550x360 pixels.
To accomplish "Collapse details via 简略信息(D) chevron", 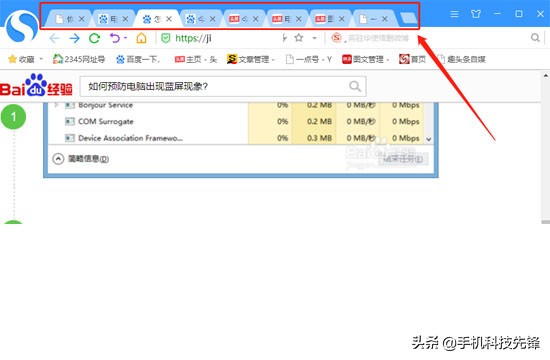I will [58, 159].
